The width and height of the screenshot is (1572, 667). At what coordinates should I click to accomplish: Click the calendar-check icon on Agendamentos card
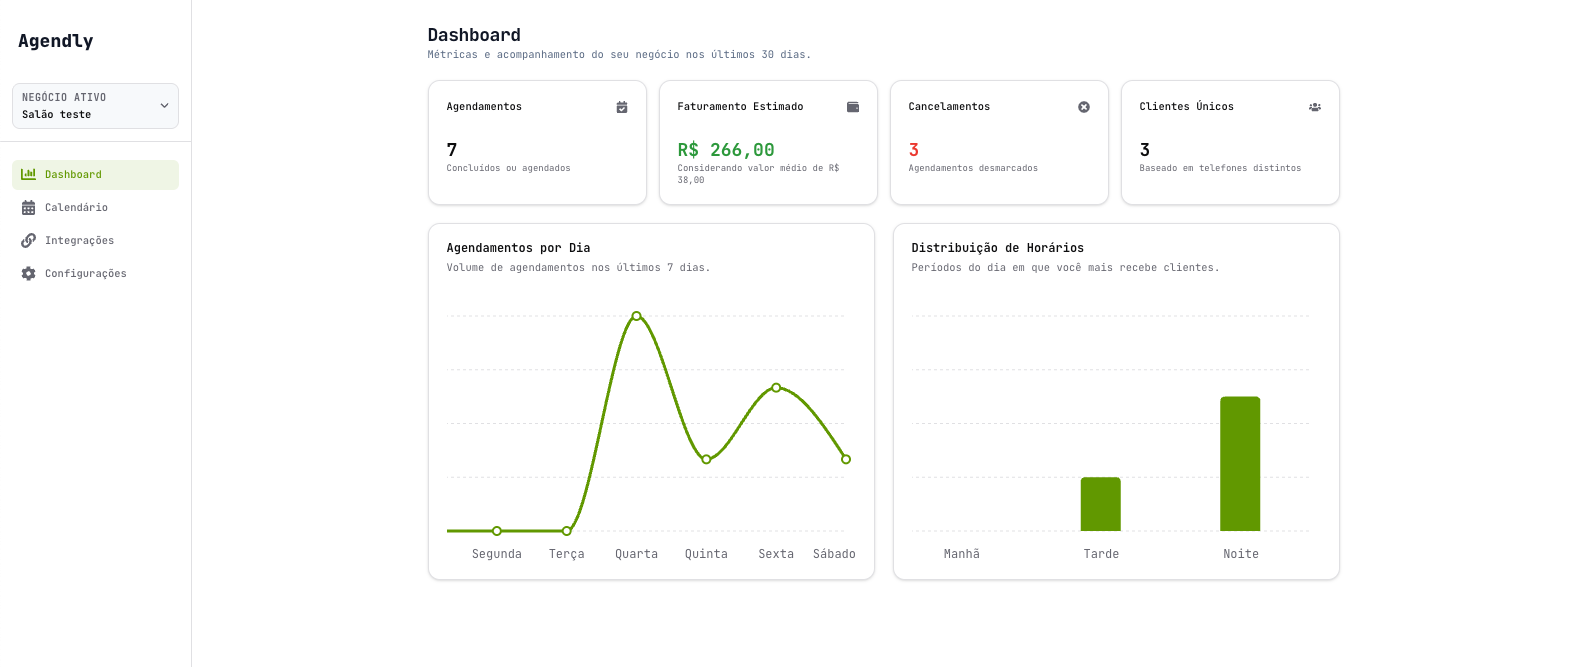pyautogui.click(x=622, y=107)
